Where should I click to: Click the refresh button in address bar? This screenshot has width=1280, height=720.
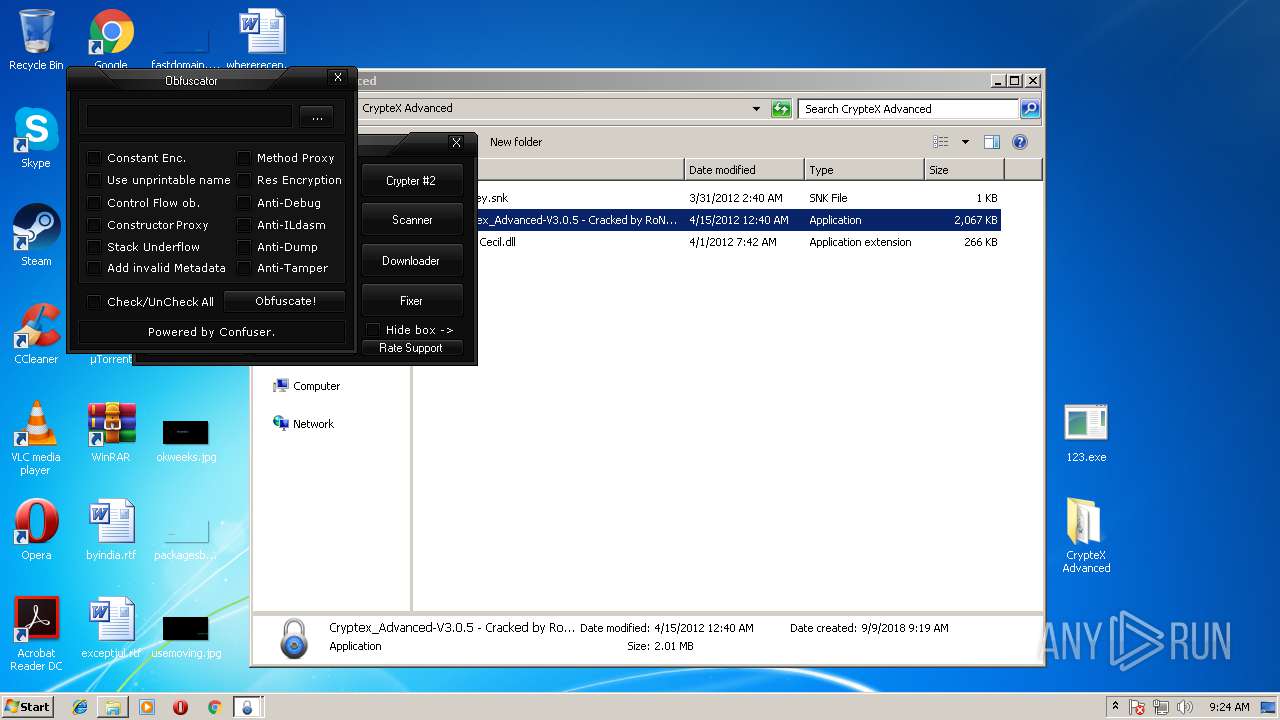[781, 109]
